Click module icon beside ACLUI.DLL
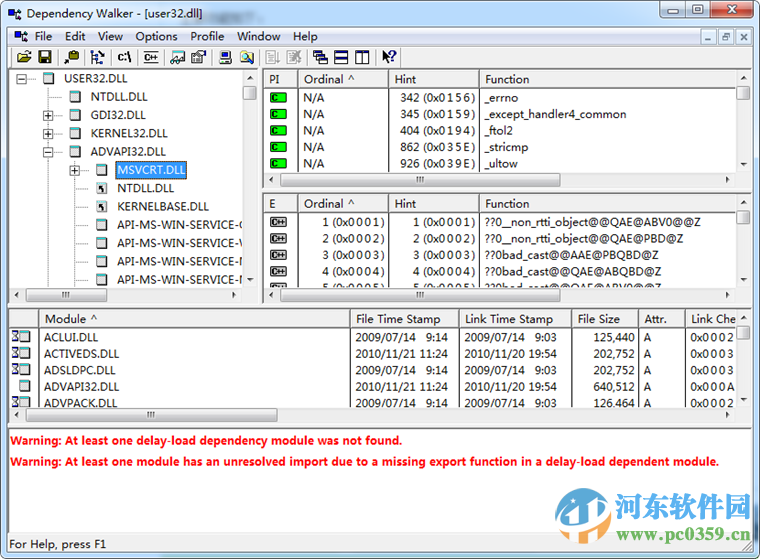Image resolution: width=760 pixels, height=559 pixels. [21, 336]
